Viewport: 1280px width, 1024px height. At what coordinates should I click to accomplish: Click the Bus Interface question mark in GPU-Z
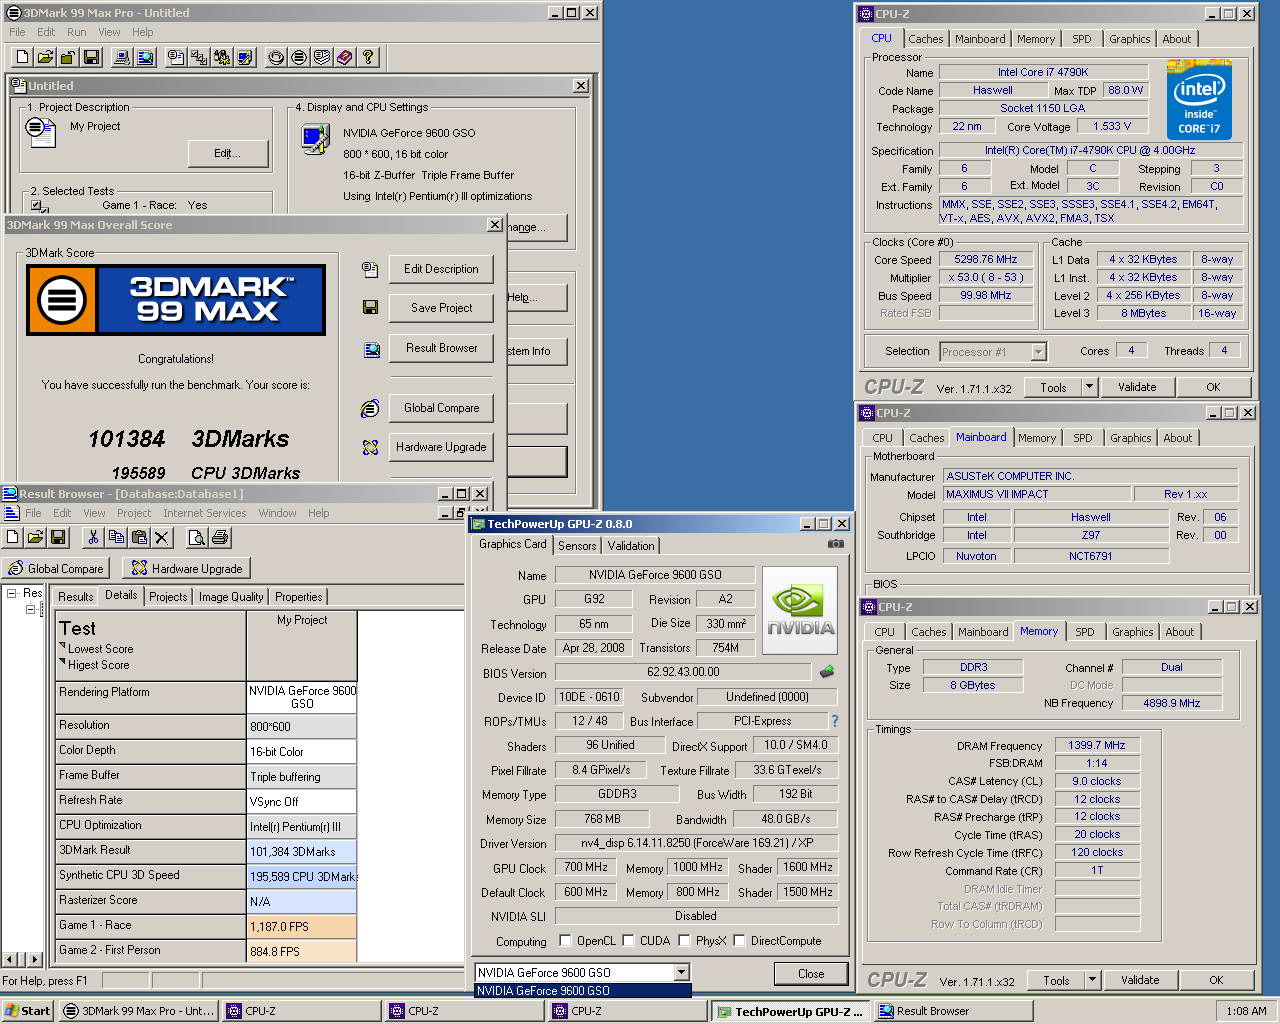[835, 721]
